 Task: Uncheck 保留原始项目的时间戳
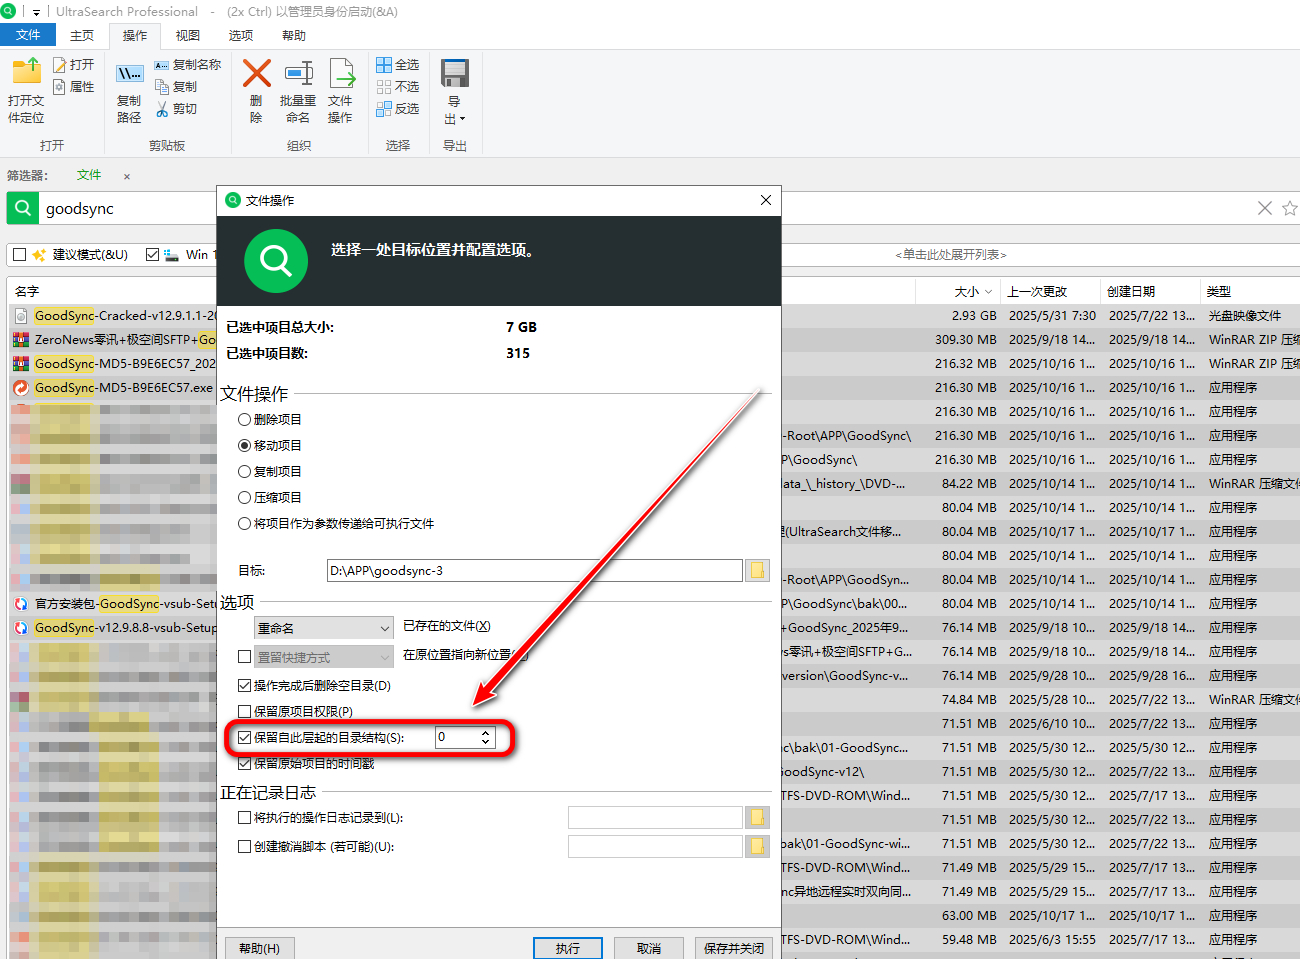click(x=244, y=763)
